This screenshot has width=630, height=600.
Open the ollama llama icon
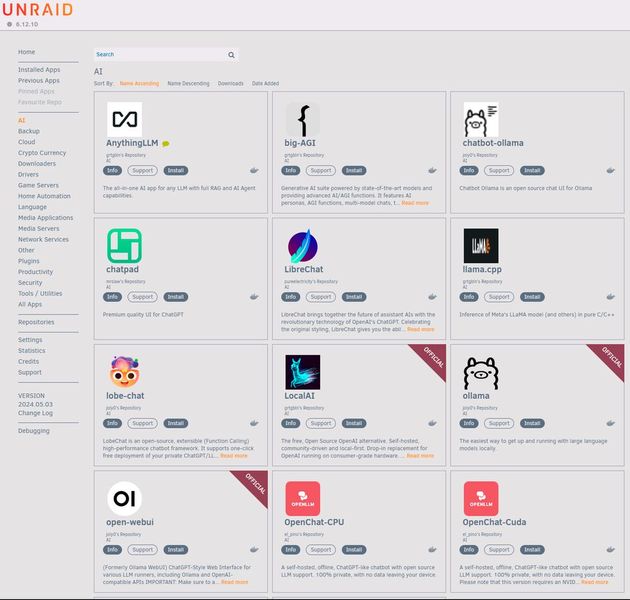coord(481,372)
